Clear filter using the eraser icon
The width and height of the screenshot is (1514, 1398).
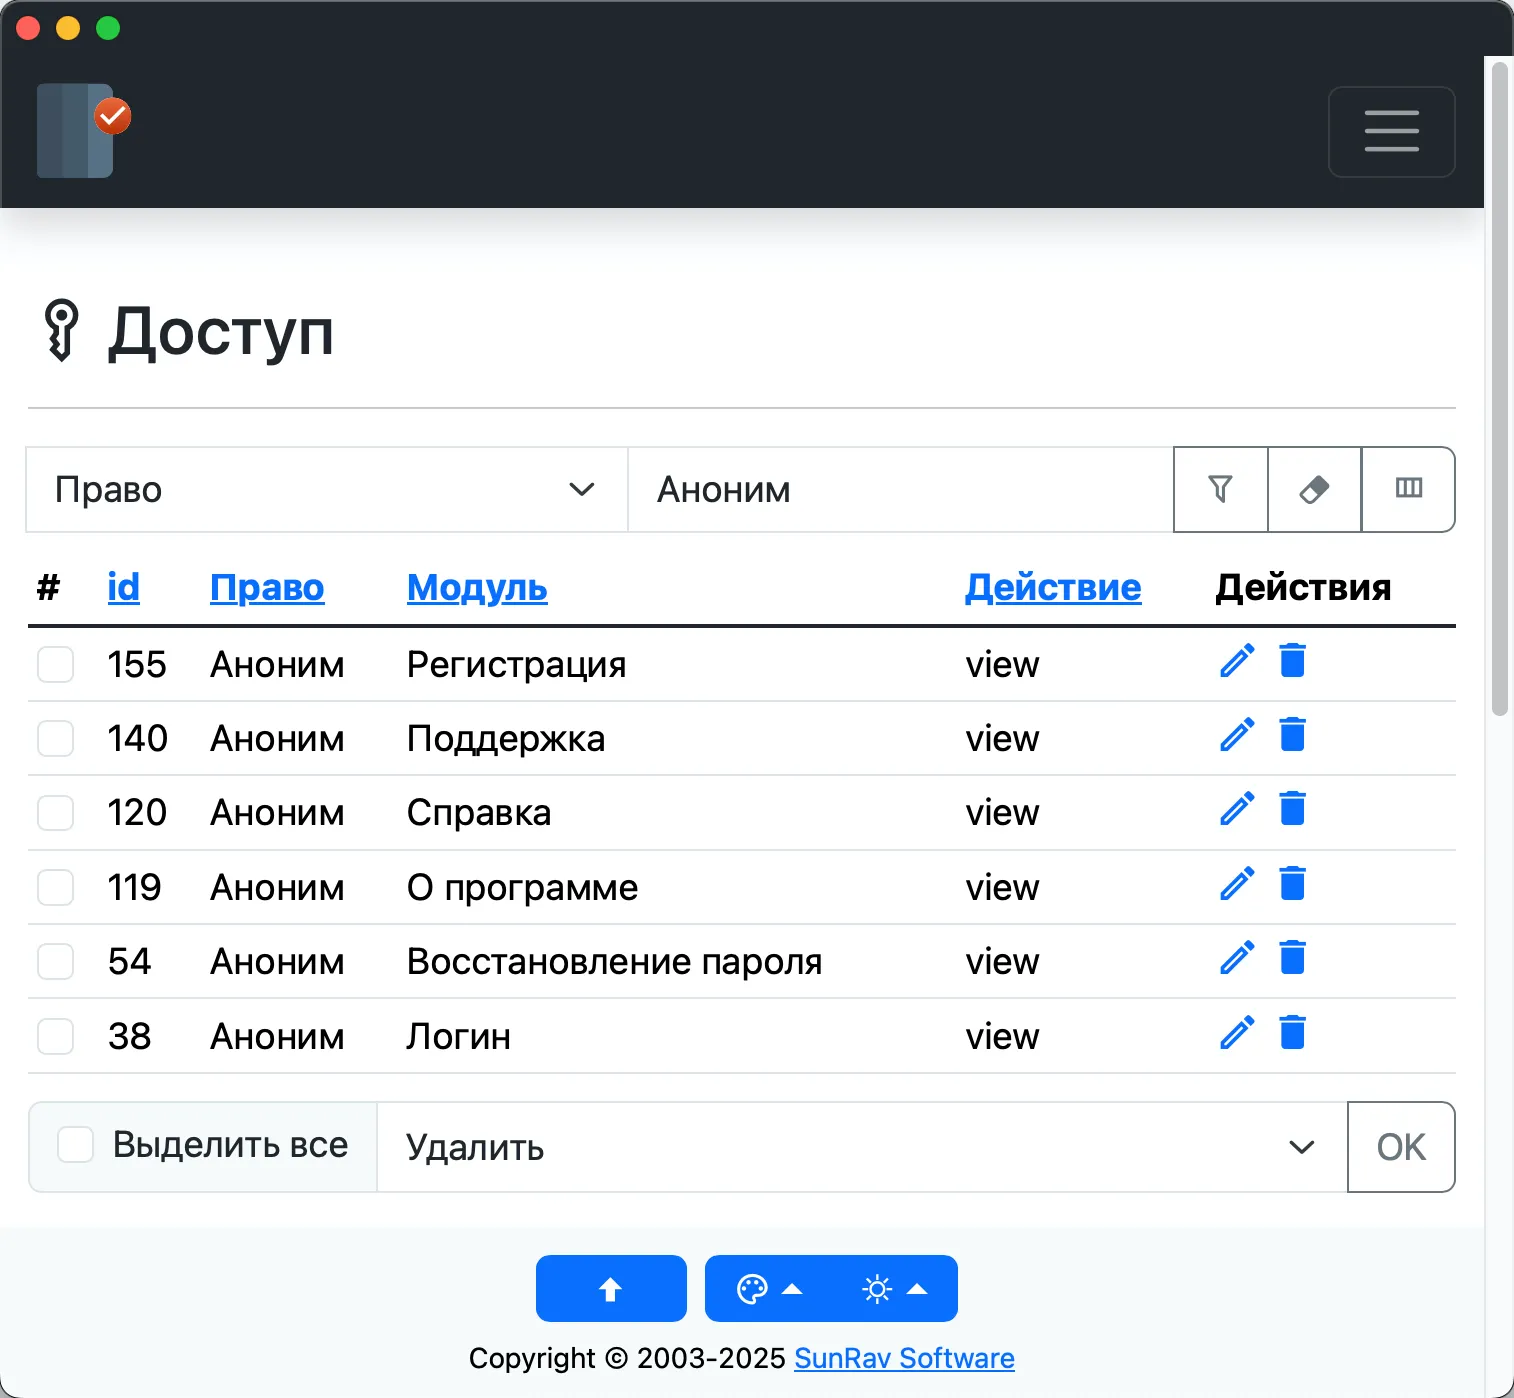pos(1314,489)
